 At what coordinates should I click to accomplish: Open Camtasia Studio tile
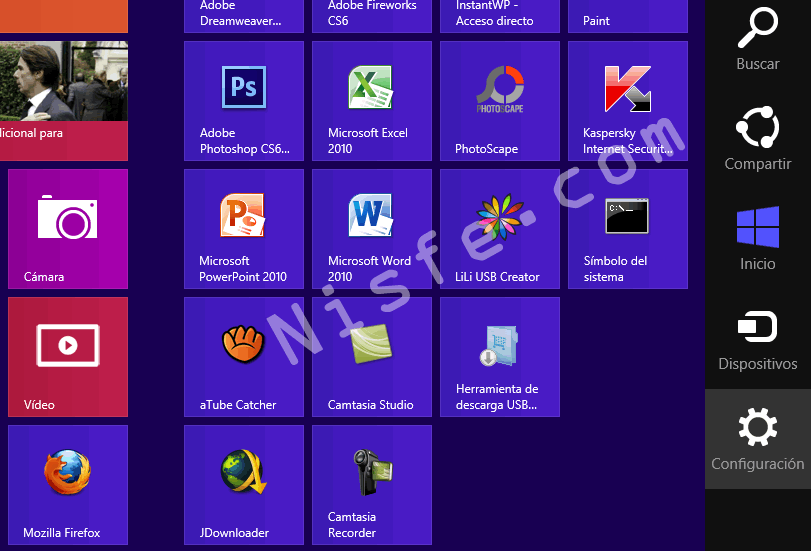coord(372,357)
